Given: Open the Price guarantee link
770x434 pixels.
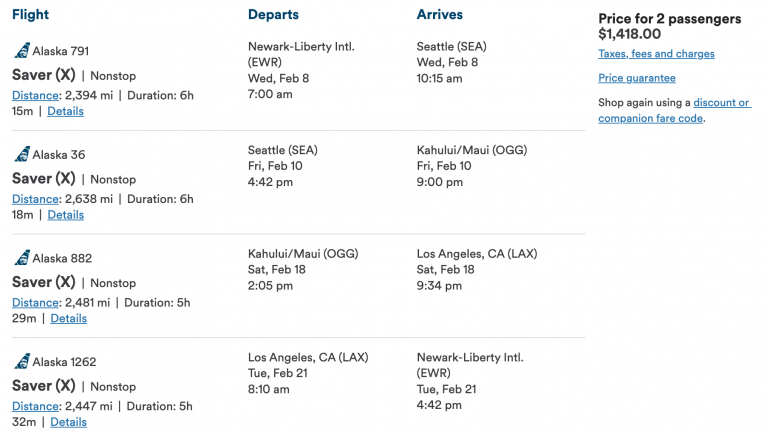Looking at the screenshot, I should click(x=636, y=78).
